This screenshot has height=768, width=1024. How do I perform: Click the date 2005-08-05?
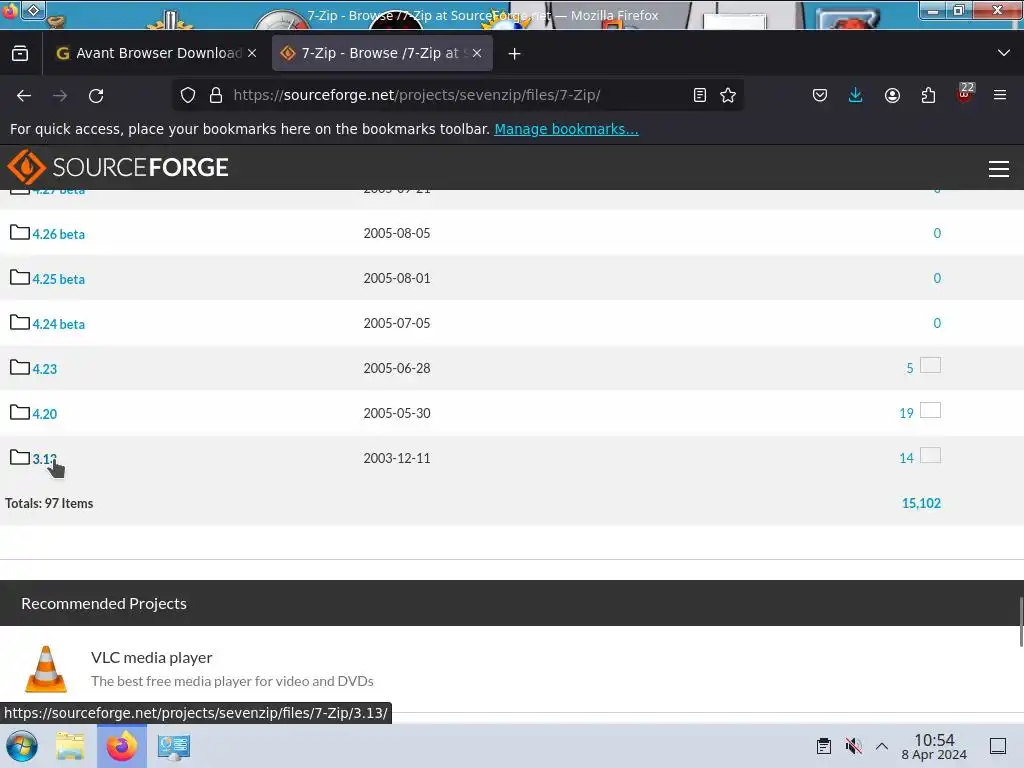tap(397, 233)
